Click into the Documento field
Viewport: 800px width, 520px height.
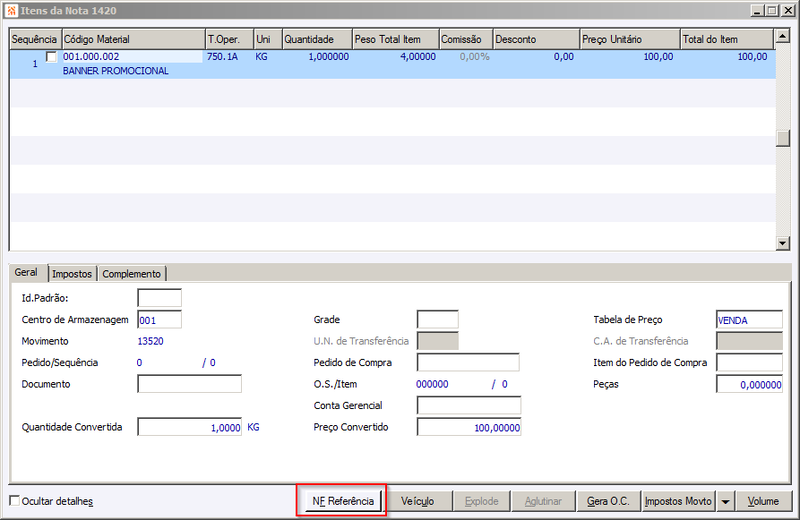point(189,384)
